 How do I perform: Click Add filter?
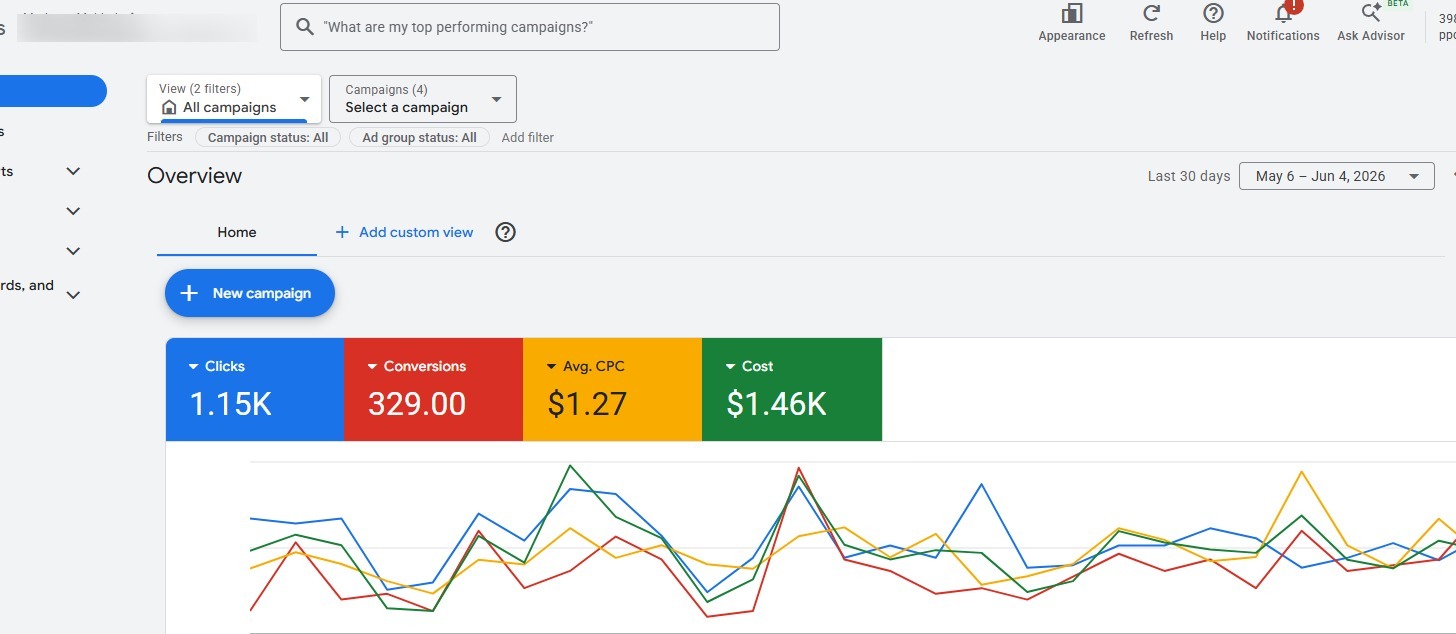(x=528, y=138)
